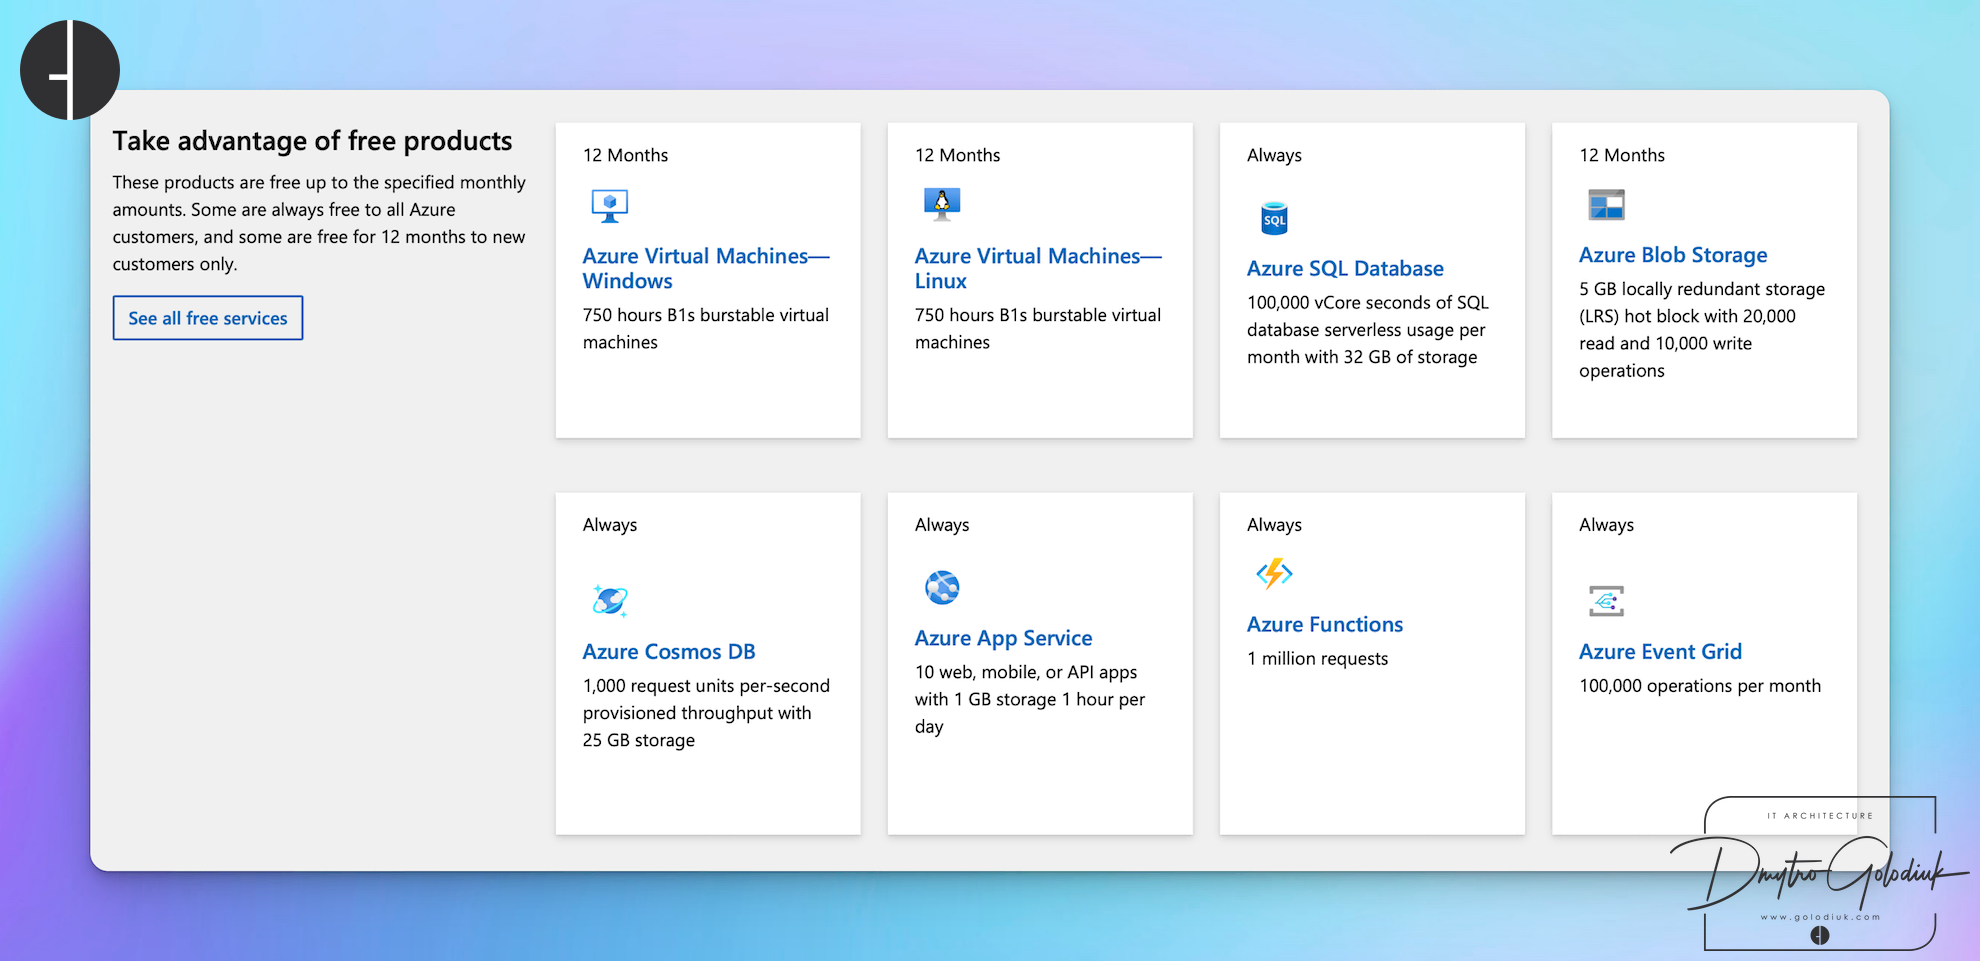Click the '100,000 vCore seconds' SQL description

coord(1367,330)
